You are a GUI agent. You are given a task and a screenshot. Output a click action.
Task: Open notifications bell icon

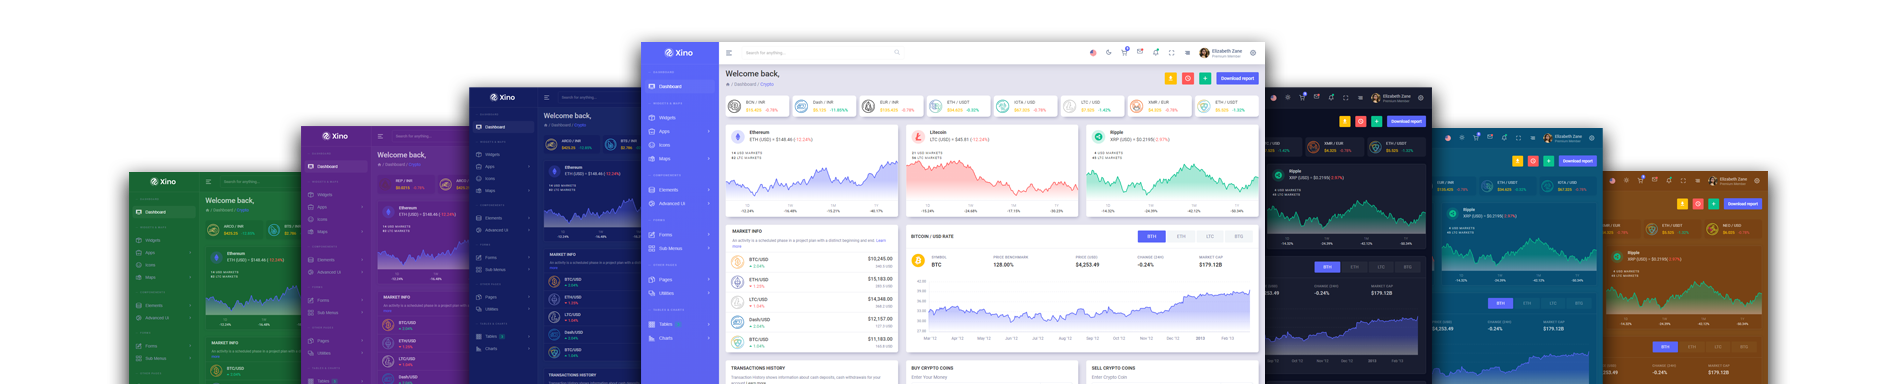click(x=1156, y=52)
